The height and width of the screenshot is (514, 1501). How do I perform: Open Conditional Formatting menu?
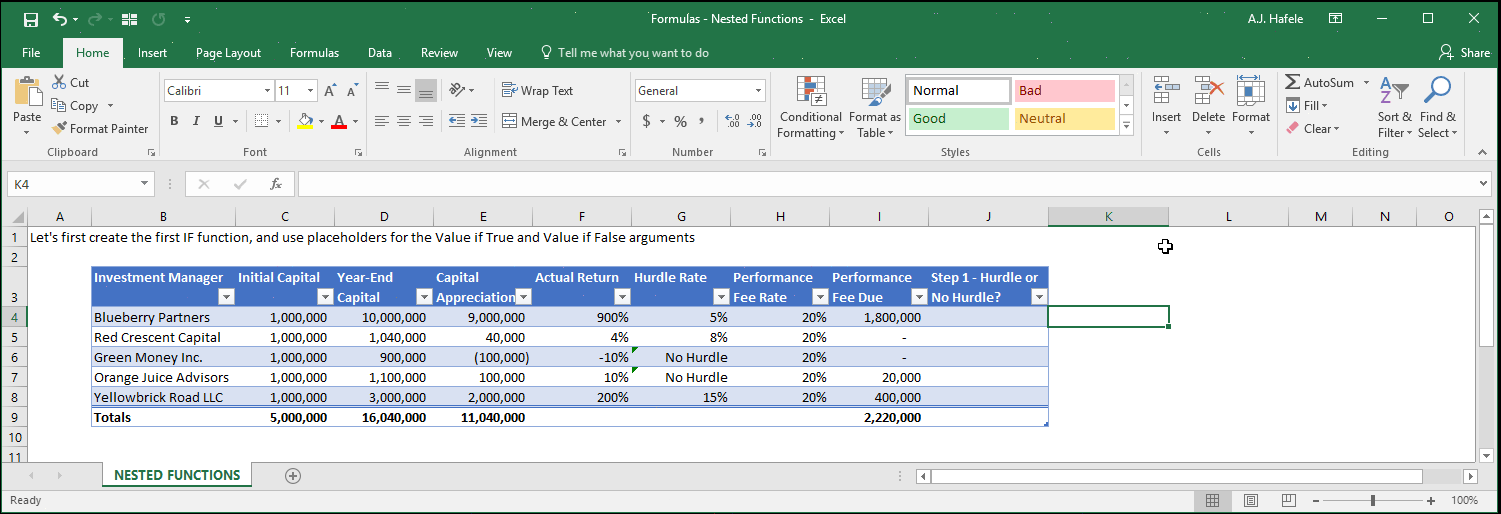click(x=810, y=107)
